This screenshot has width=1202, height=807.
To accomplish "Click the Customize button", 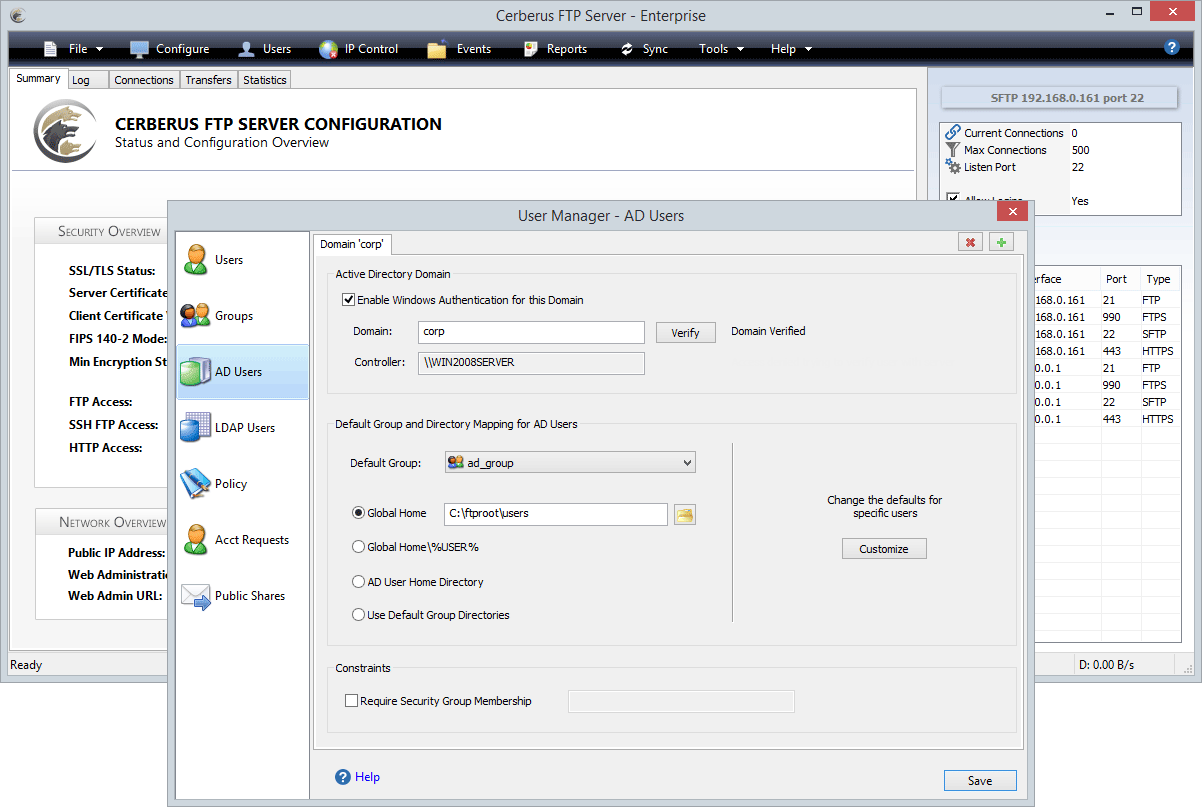I will tap(884, 549).
